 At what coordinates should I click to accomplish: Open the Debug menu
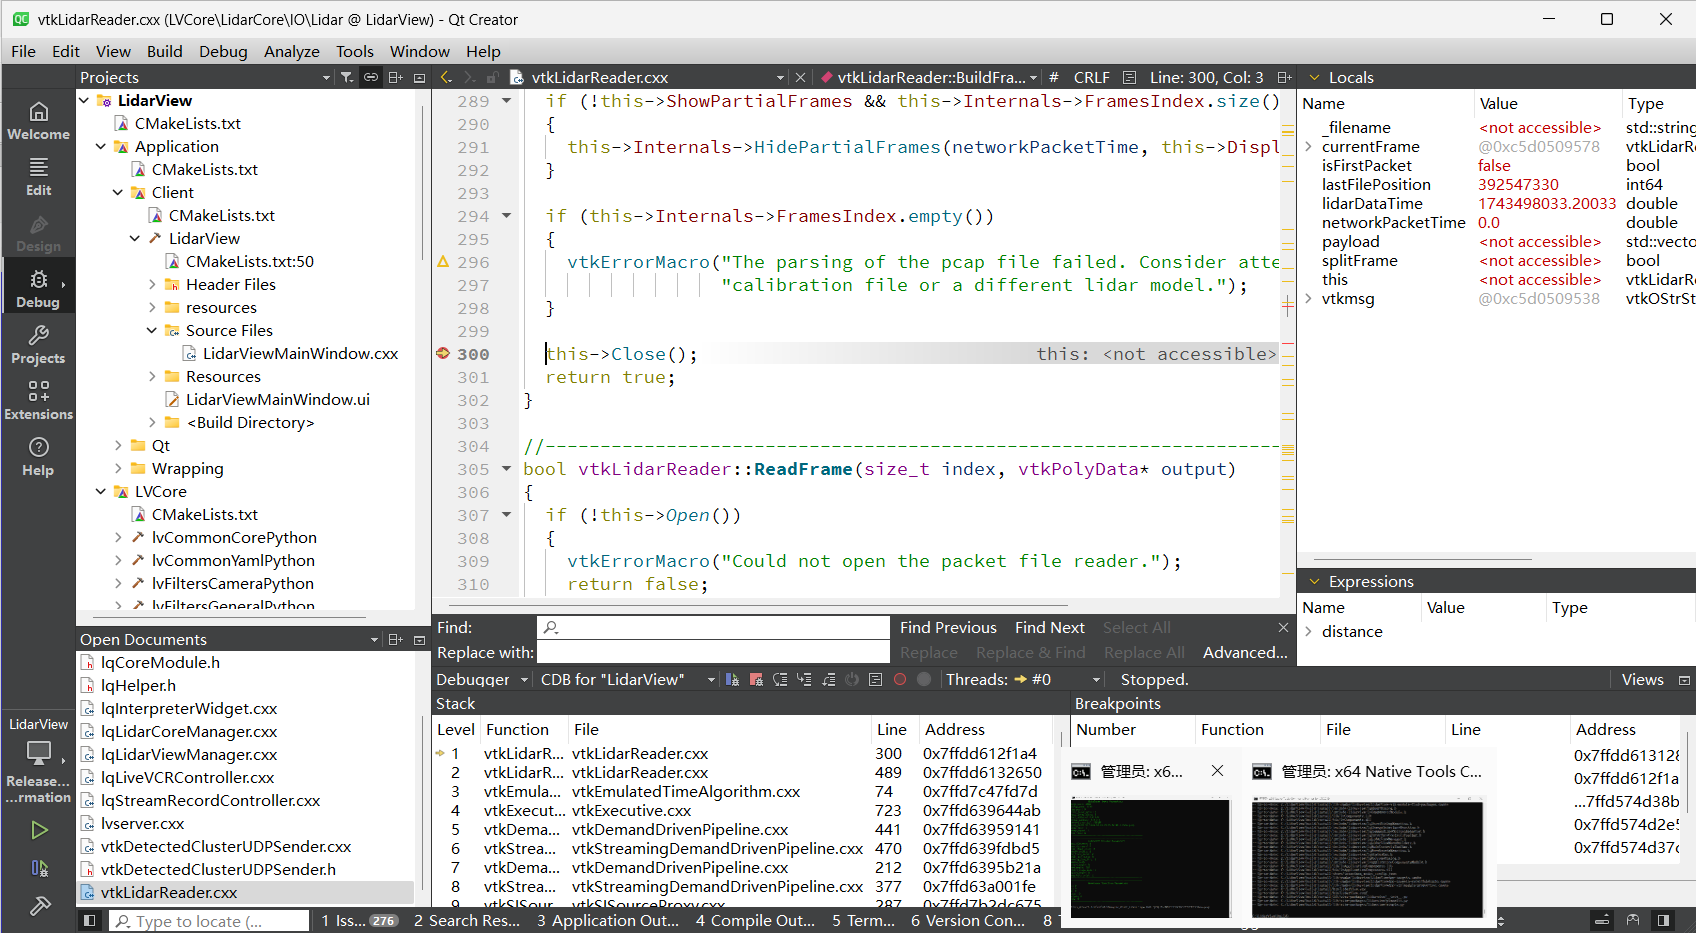(223, 51)
